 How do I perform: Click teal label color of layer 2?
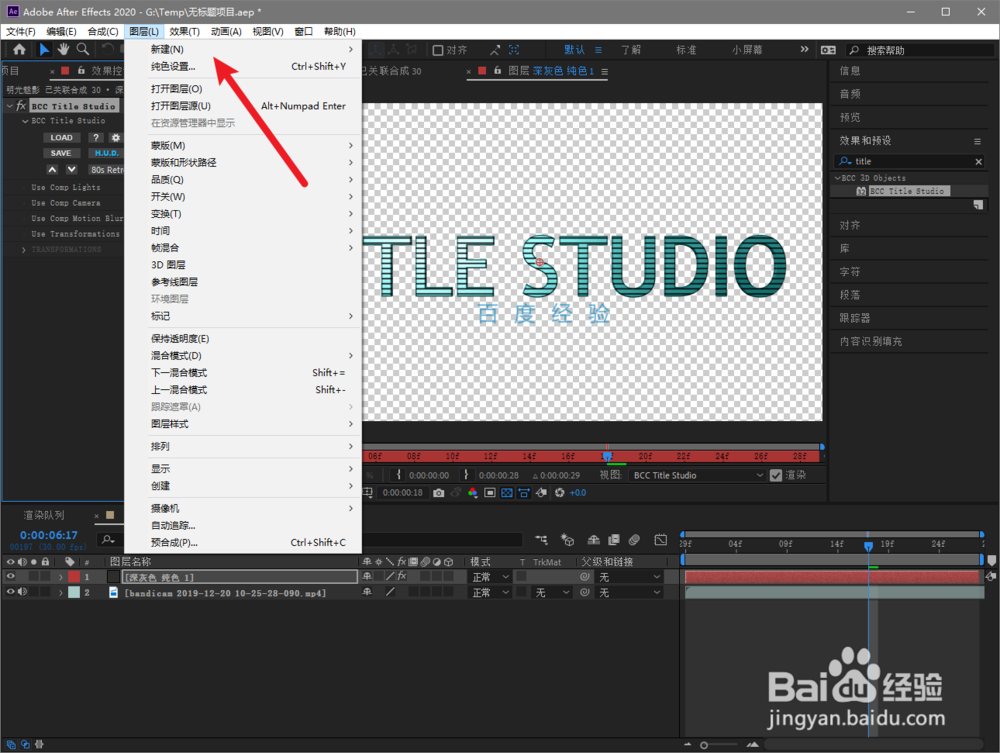[x=74, y=592]
